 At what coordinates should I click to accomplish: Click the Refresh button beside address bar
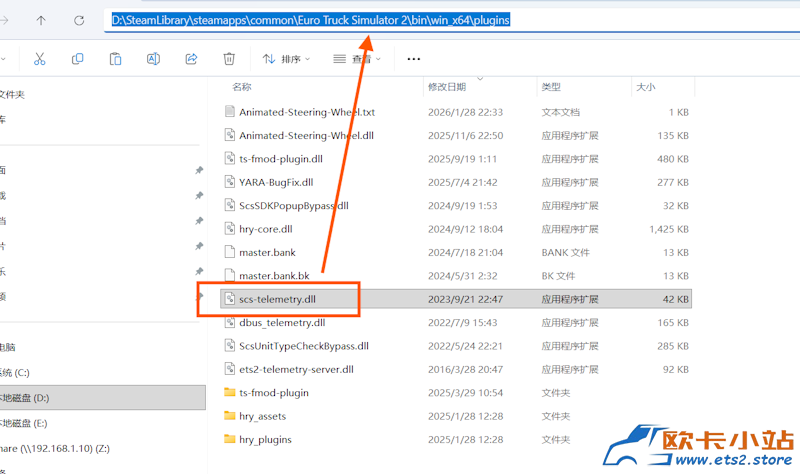(x=79, y=20)
